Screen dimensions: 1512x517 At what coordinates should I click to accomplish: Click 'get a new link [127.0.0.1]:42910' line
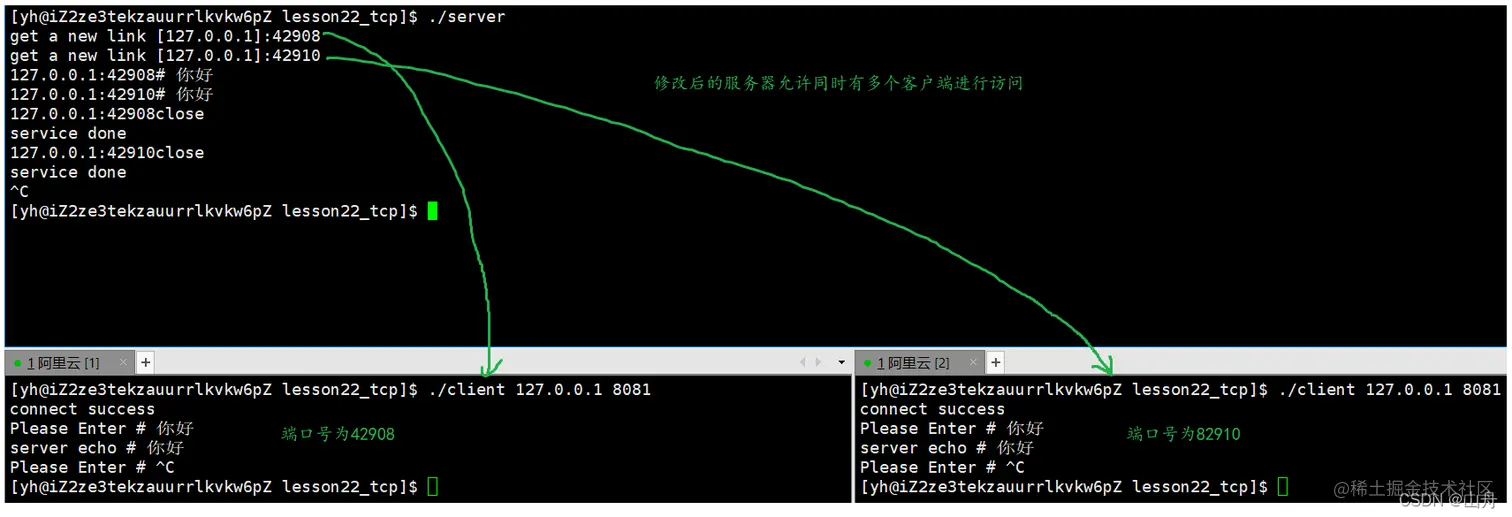165,56
